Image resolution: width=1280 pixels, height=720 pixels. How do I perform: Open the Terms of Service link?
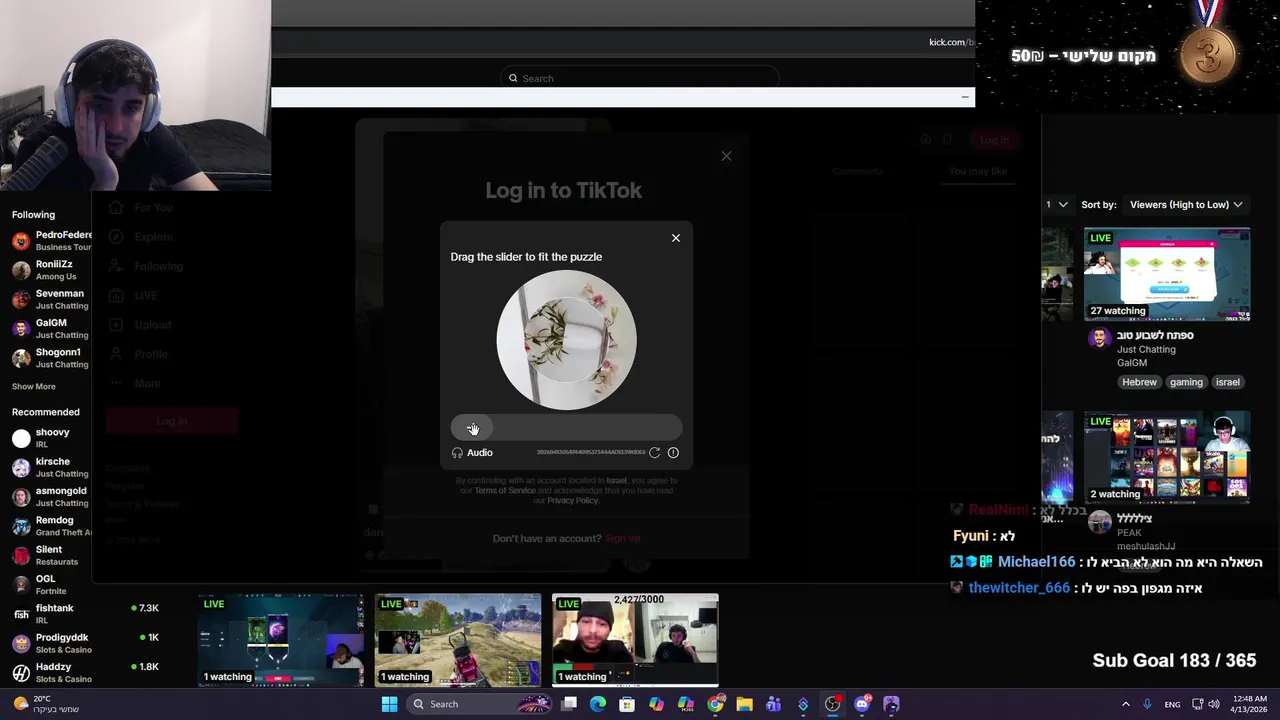pos(505,490)
